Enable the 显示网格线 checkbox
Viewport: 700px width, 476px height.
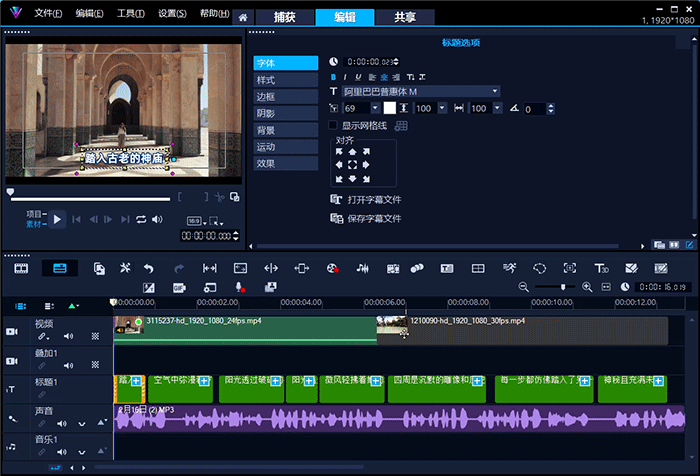pyautogui.click(x=333, y=125)
